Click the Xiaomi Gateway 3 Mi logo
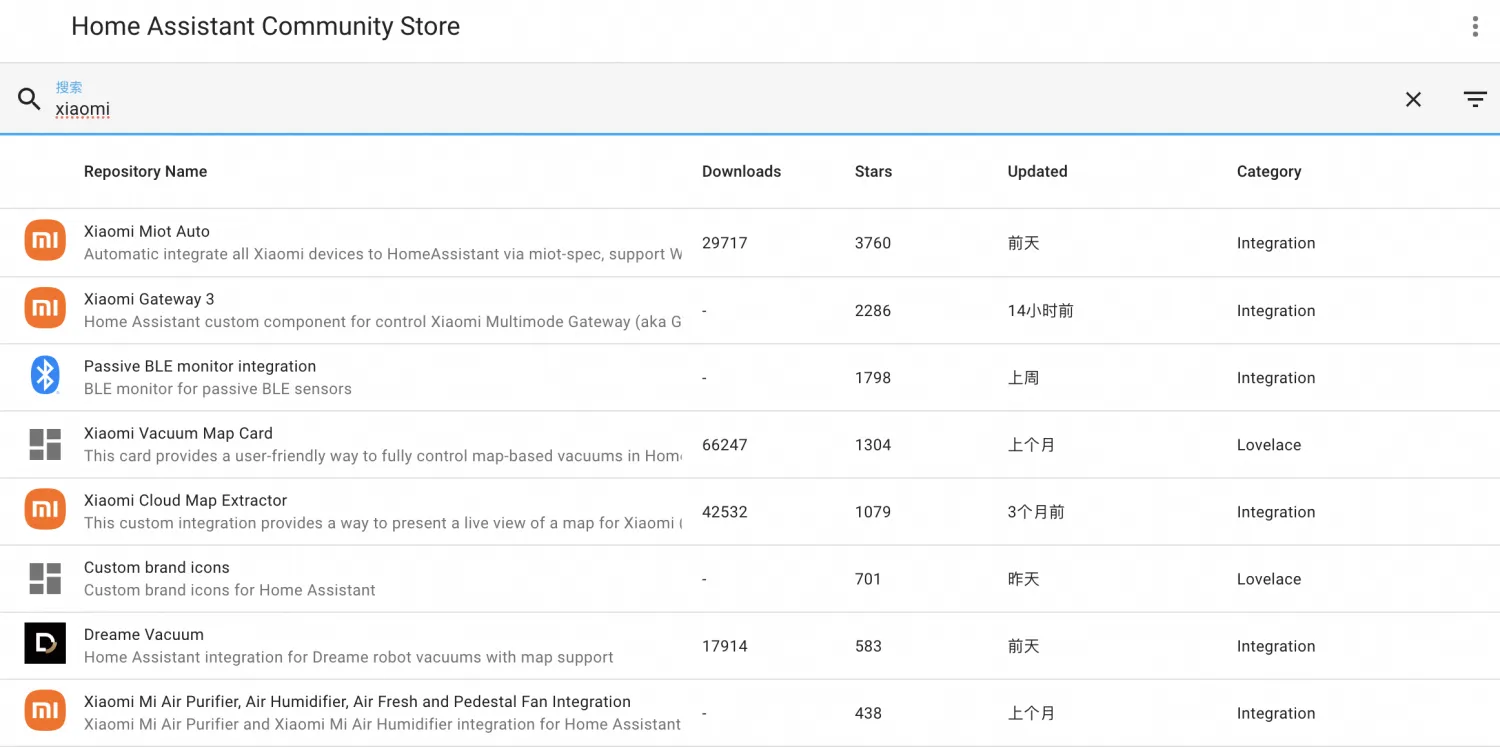The image size is (1500, 747). click(45, 307)
